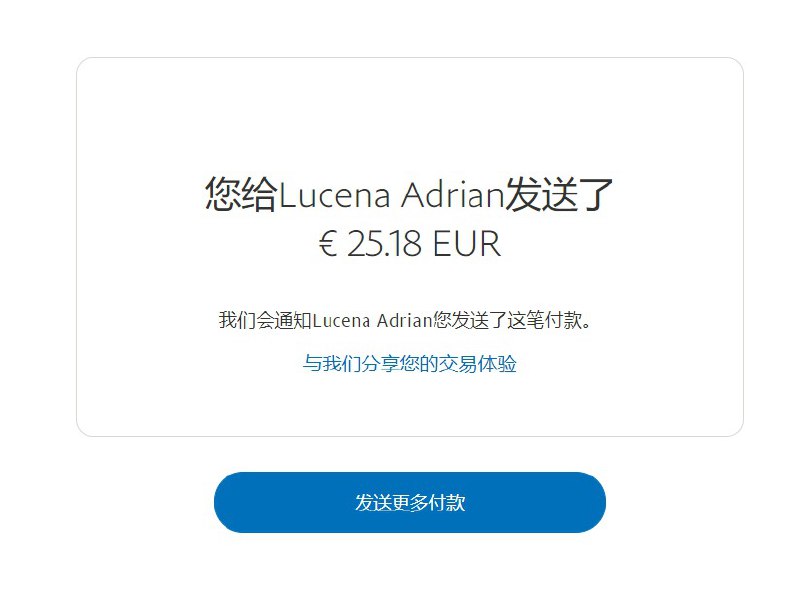Viewport: 800px width, 599px height.
Task: Click the euro € symbol before amount
Action: pos(328,243)
